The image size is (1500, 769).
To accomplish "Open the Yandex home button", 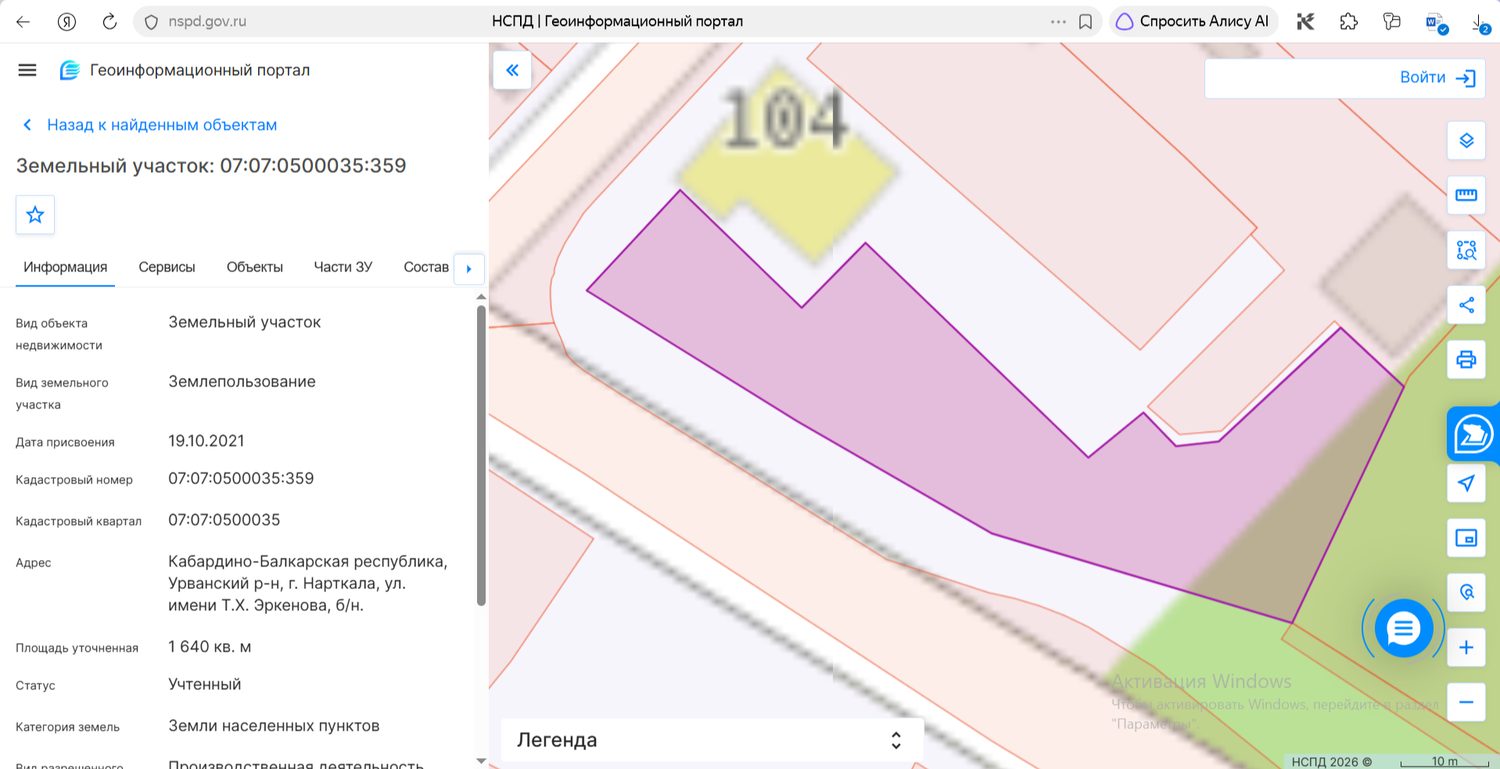I will tap(67, 21).
